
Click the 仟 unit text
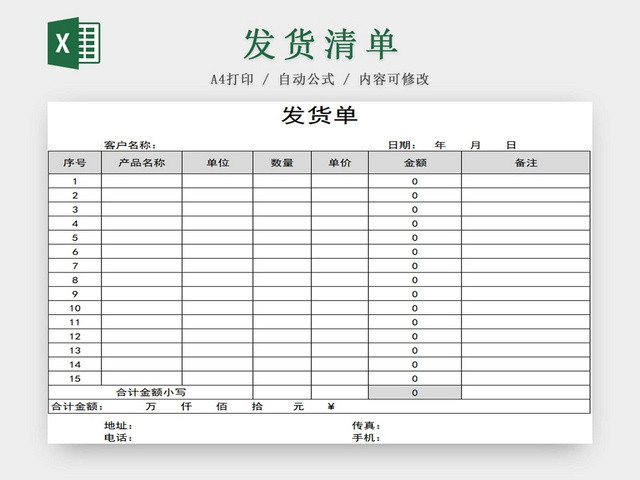click(186, 407)
